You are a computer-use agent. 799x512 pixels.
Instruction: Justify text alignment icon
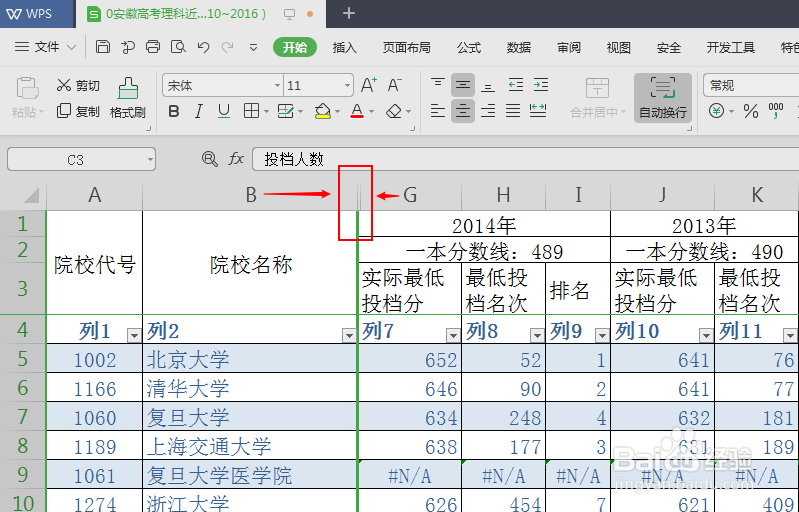pos(513,111)
